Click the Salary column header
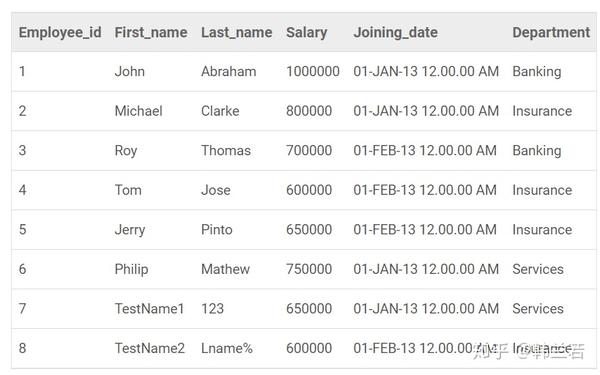The height and width of the screenshot is (375, 600). 307,33
